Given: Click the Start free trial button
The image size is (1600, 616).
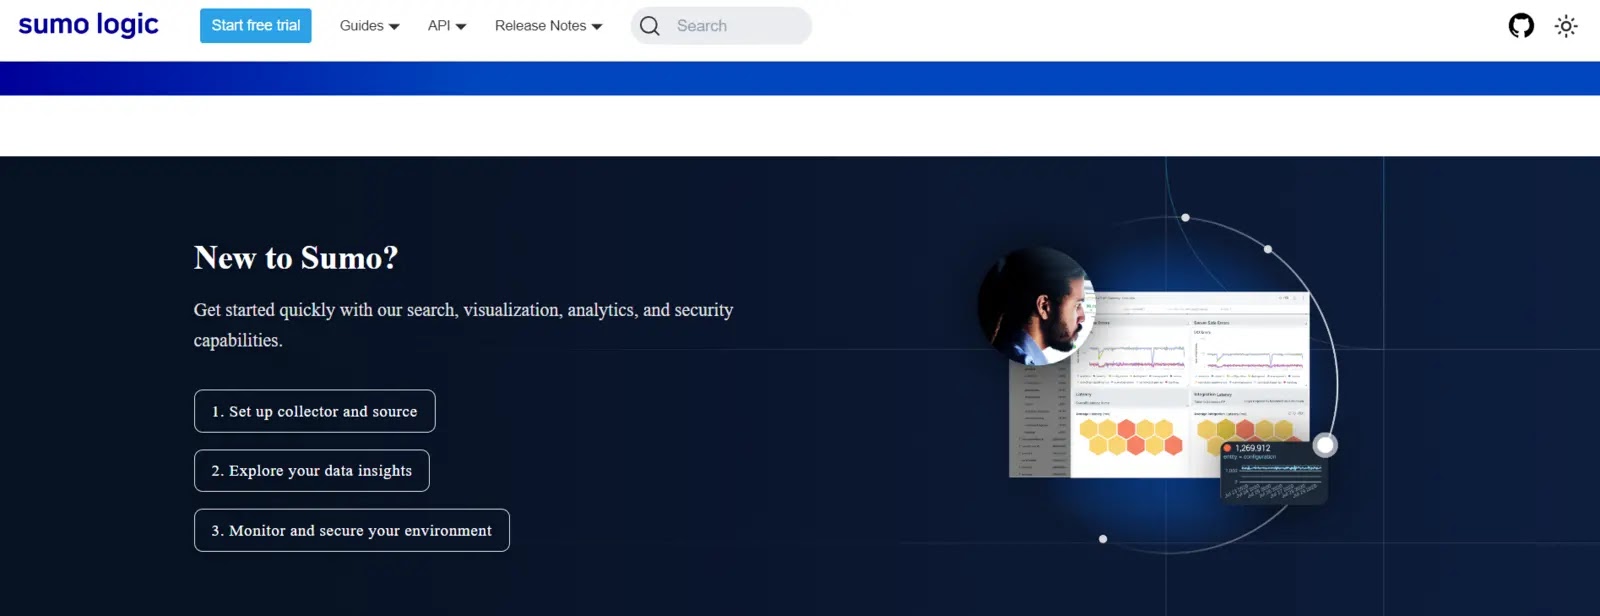Looking at the screenshot, I should (x=256, y=26).
